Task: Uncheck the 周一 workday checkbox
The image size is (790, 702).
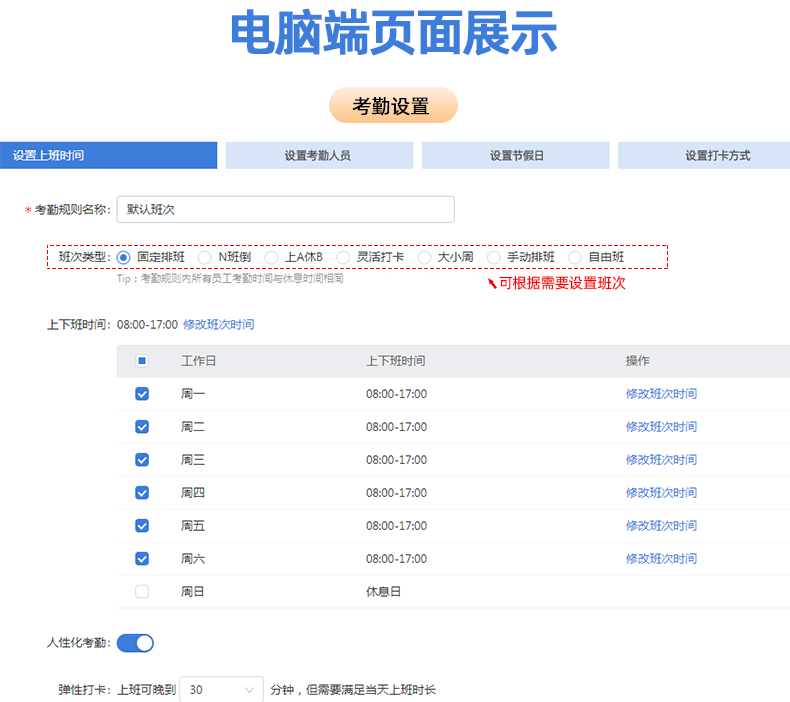Action: (x=142, y=394)
